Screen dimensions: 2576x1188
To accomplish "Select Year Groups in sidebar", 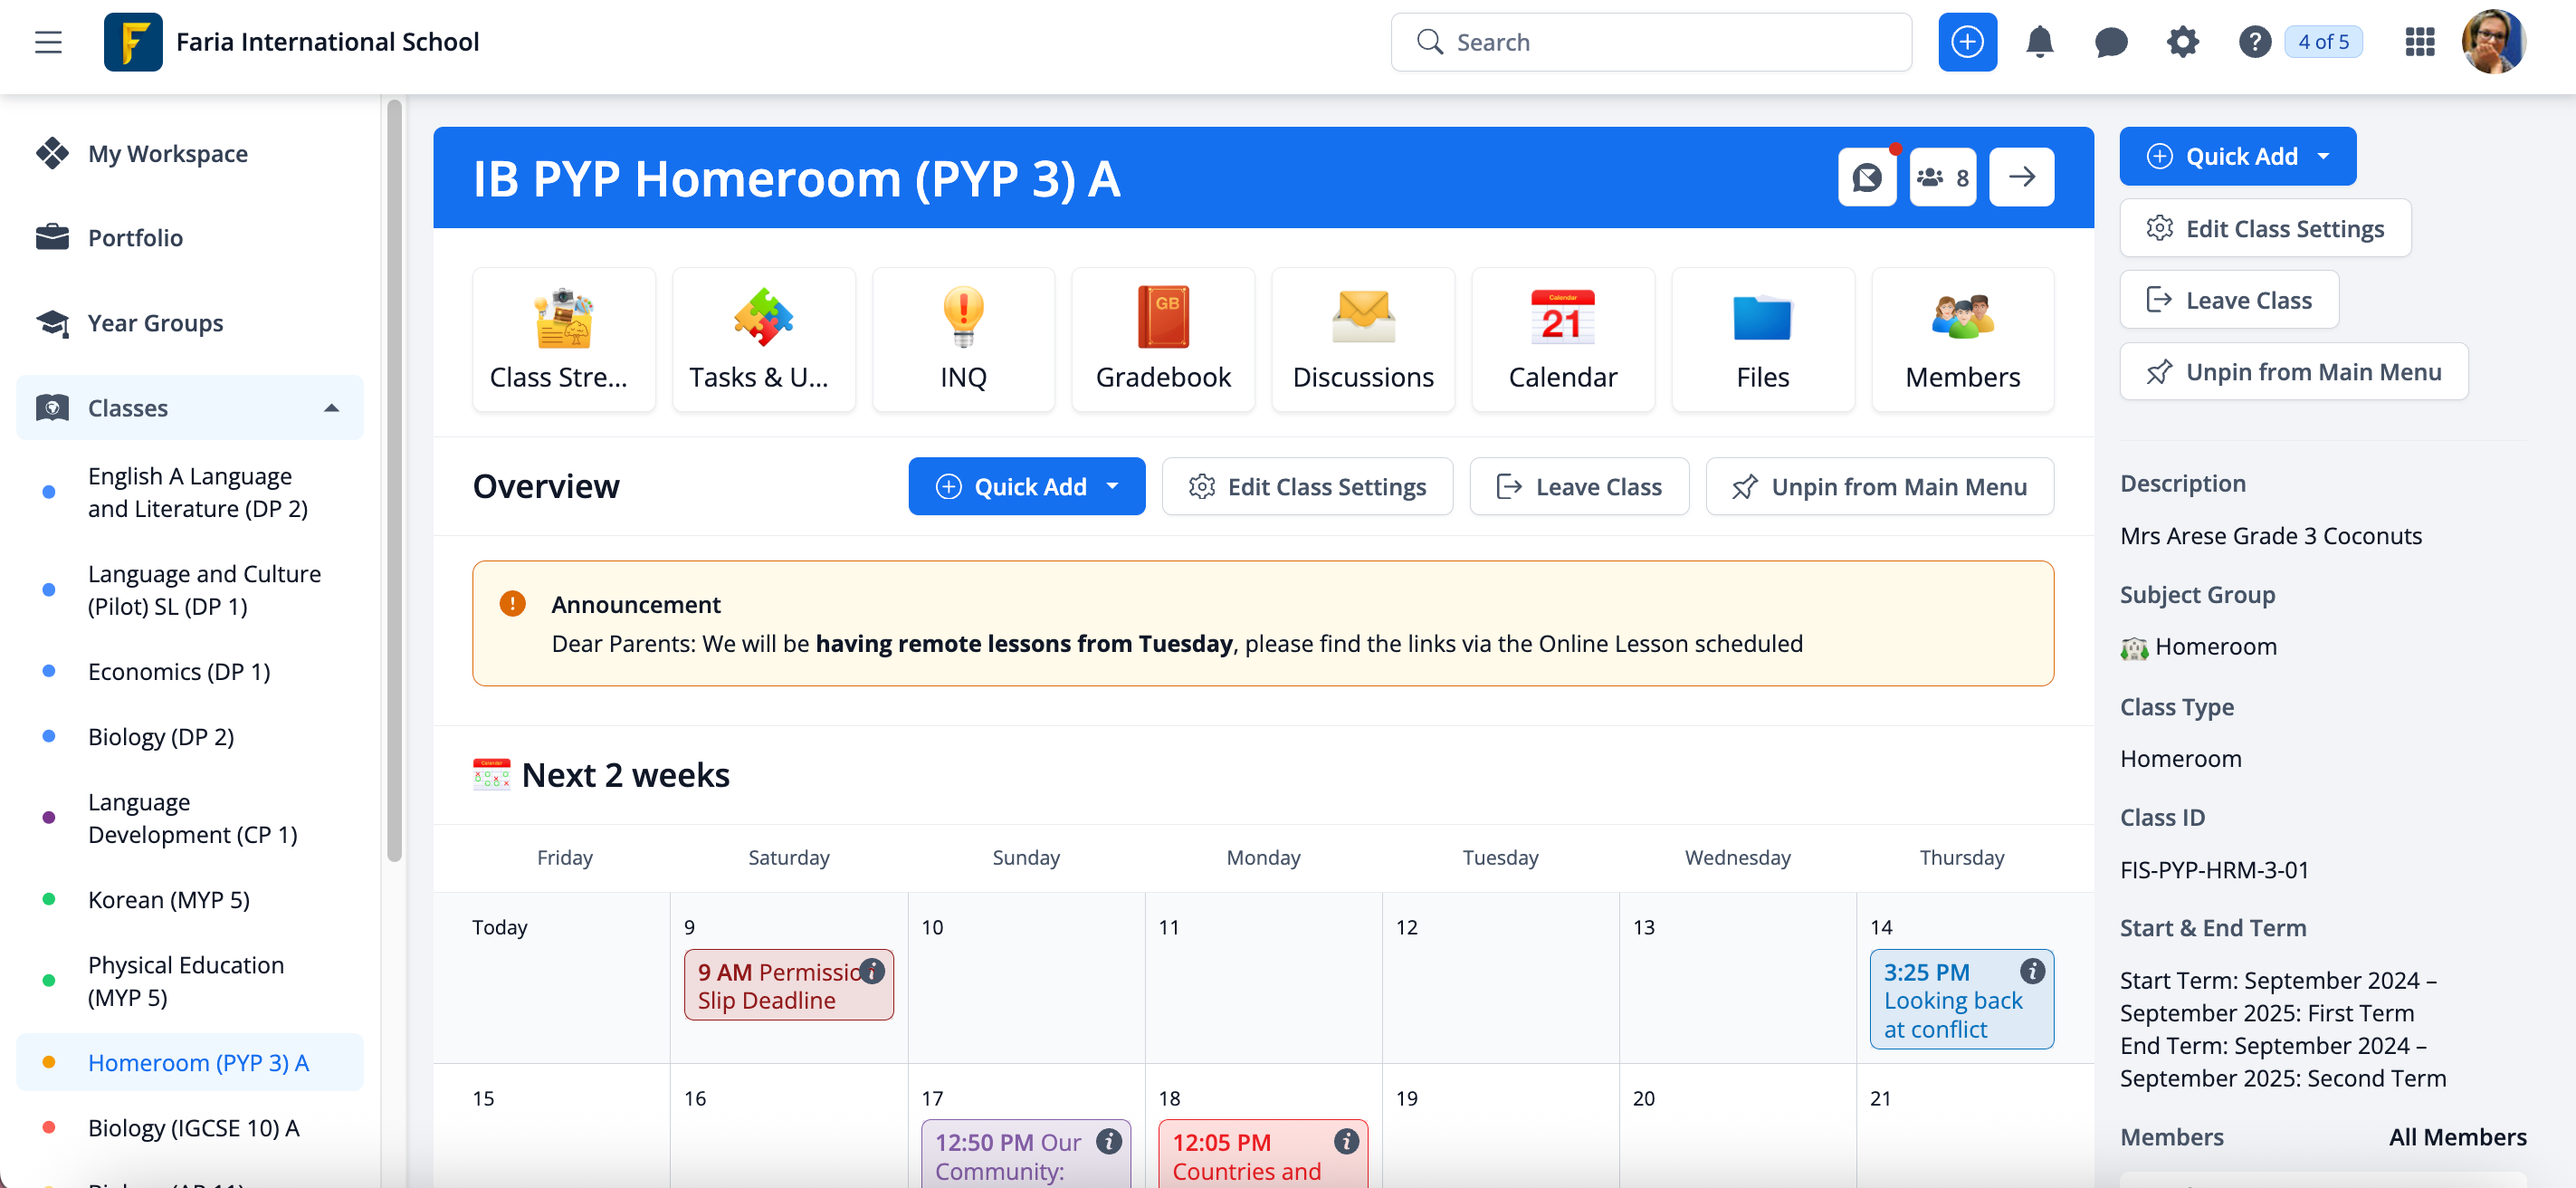I will coord(155,322).
